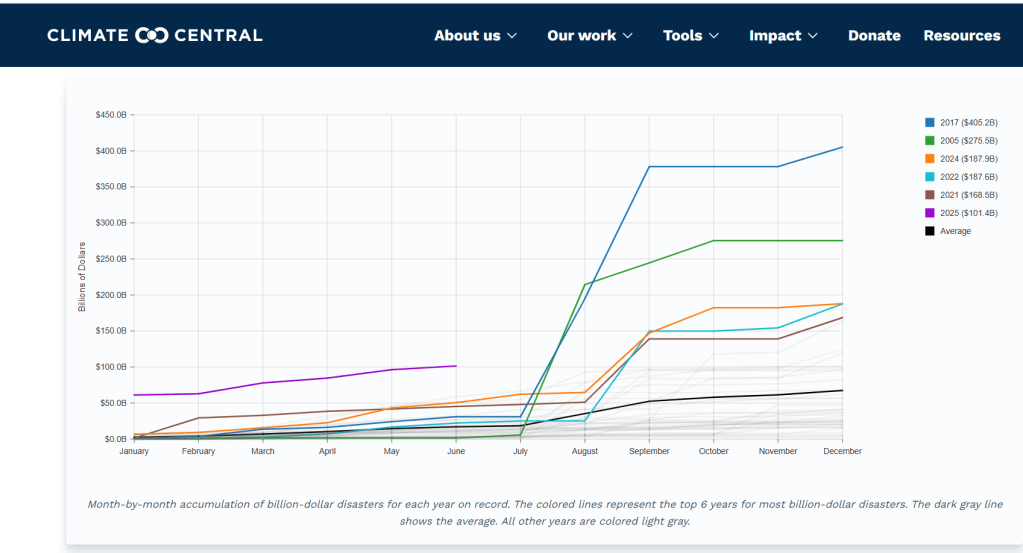1023x553 pixels.
Task: Open the Resources page
Action: (961, 35)
